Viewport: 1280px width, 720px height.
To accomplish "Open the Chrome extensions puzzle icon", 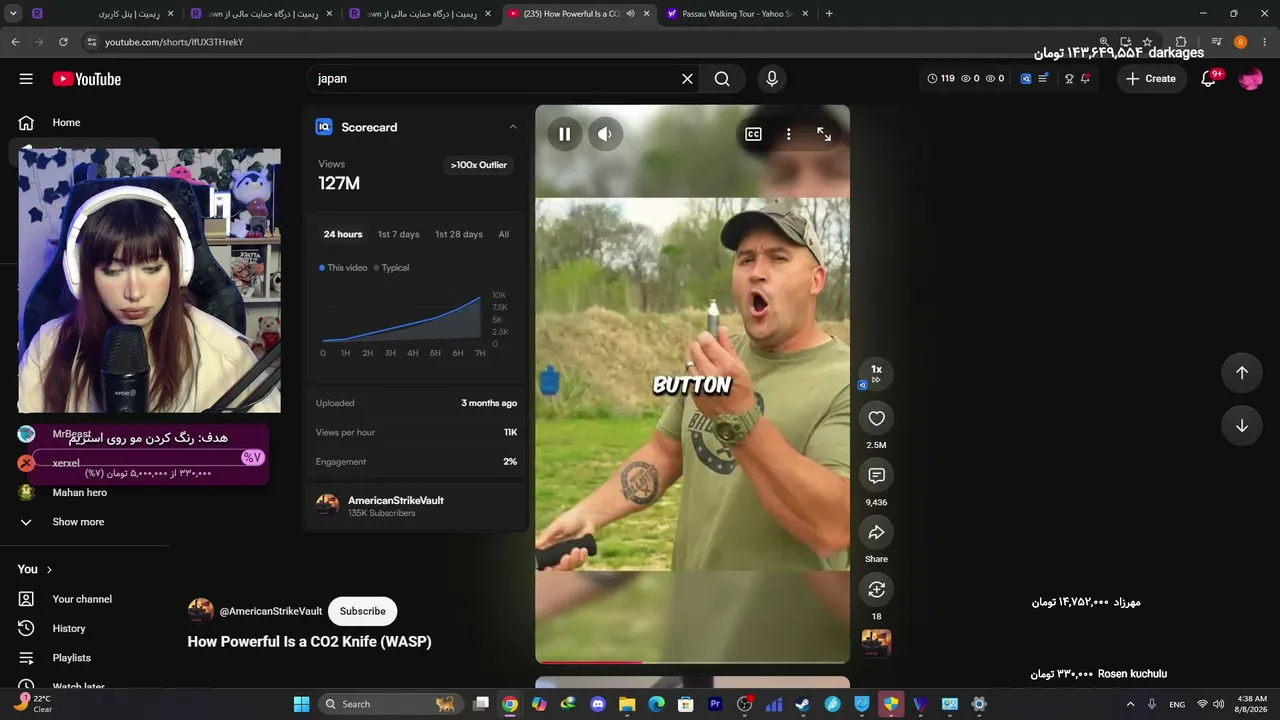I will click(x=1180, y=42).
